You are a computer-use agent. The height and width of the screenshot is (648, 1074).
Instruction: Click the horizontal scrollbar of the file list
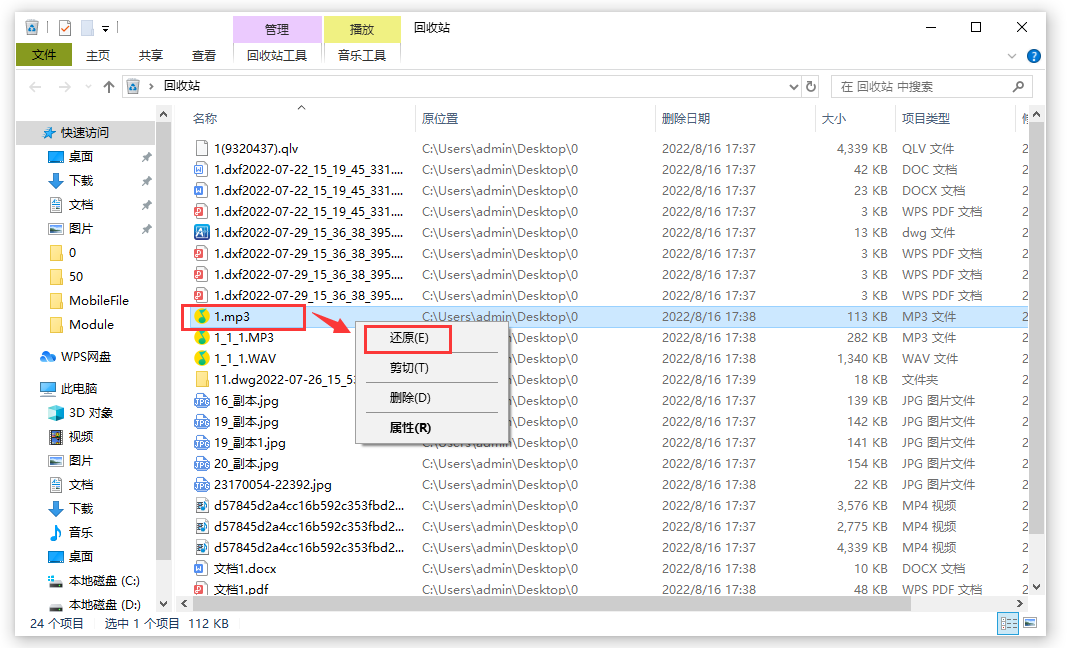point(600,604)
